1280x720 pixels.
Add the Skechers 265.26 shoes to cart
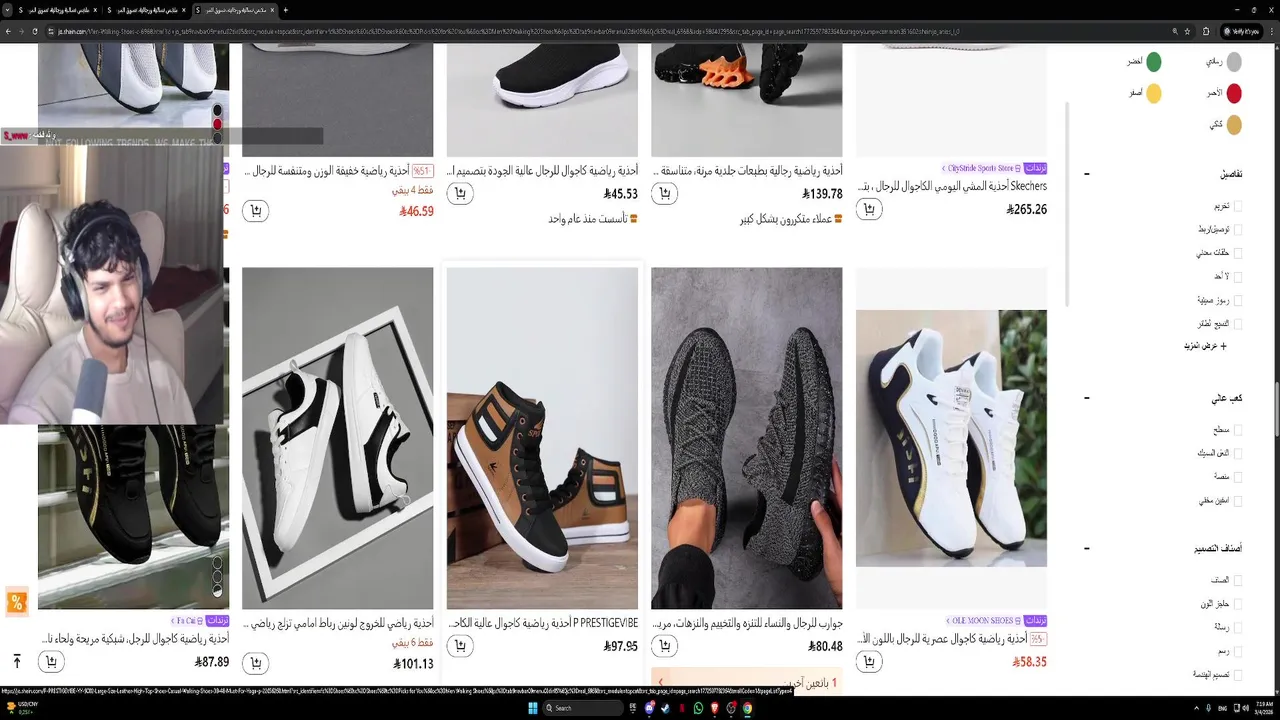pyautogui.click(x=869, y=209)
